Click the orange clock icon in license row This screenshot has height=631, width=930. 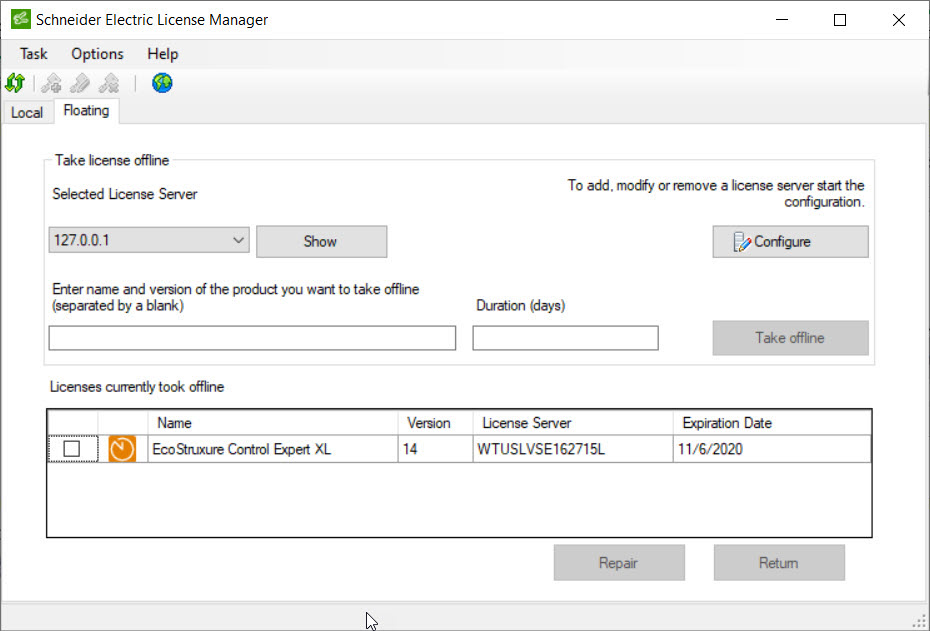click(x=122, y=449)
